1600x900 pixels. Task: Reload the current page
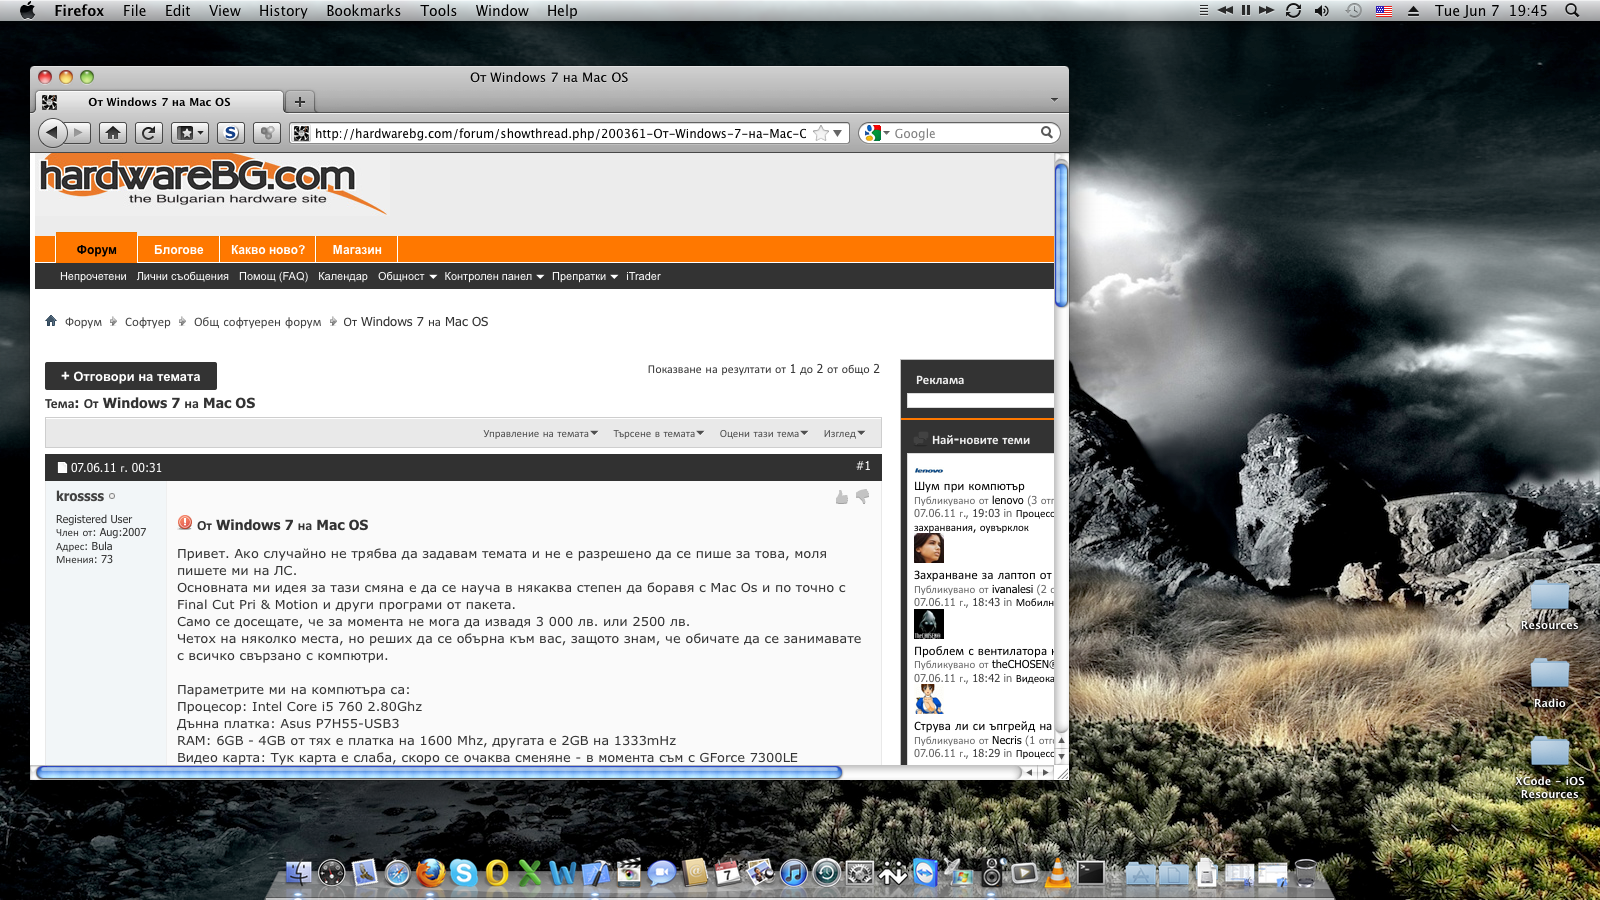(149, 133)
